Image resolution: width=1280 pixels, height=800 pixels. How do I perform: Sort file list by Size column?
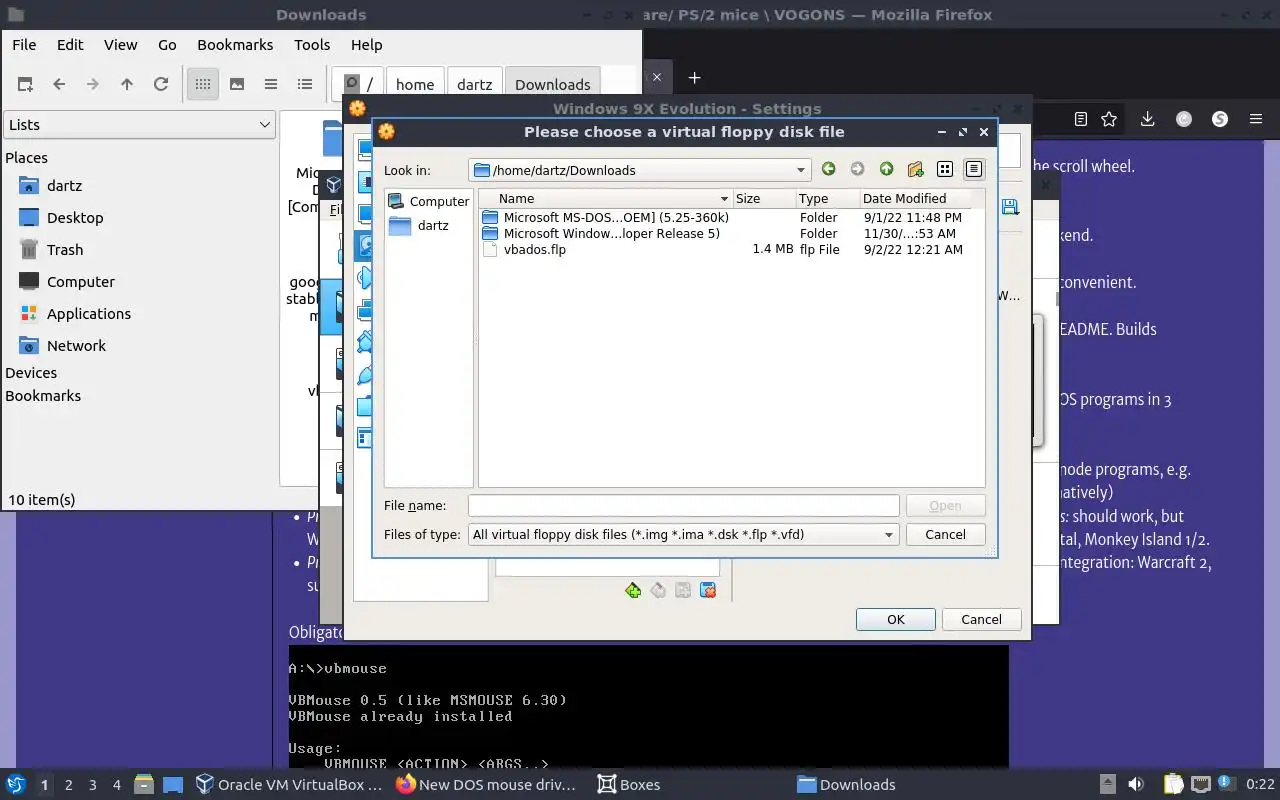click(x=764, y=199)
